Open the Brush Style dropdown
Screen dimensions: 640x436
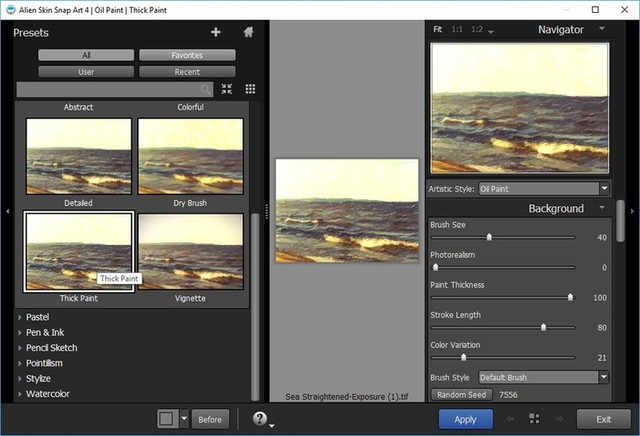(x=544, y=377)
